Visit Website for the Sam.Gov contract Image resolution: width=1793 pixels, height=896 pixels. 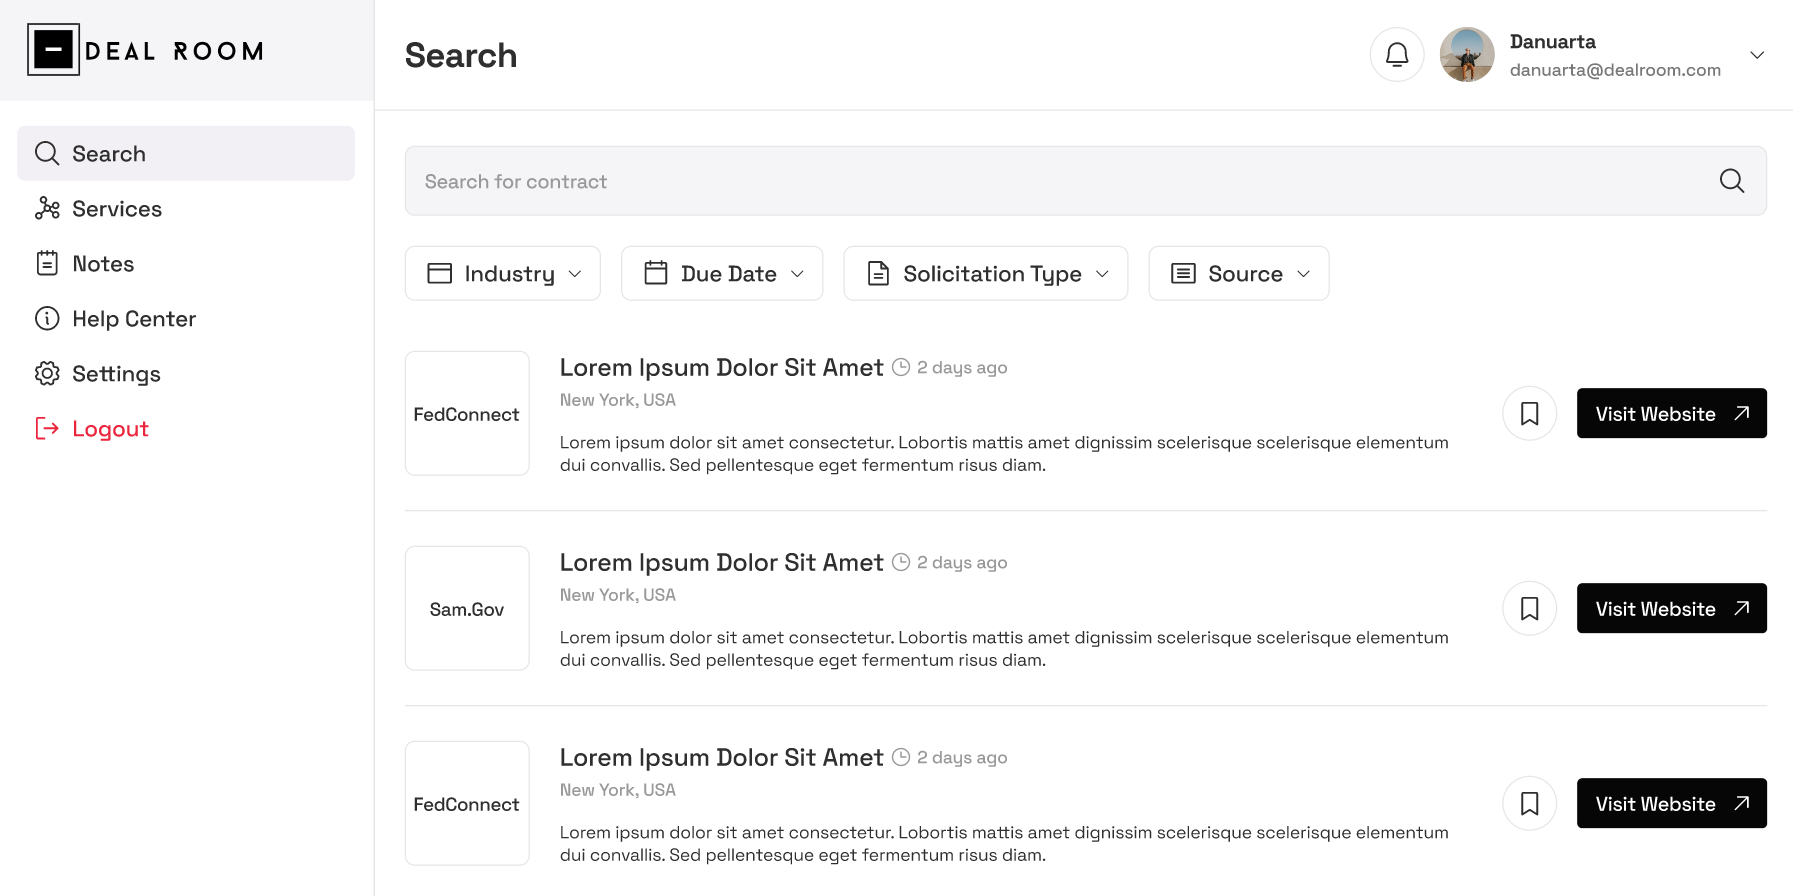[x=1671, y=608]
